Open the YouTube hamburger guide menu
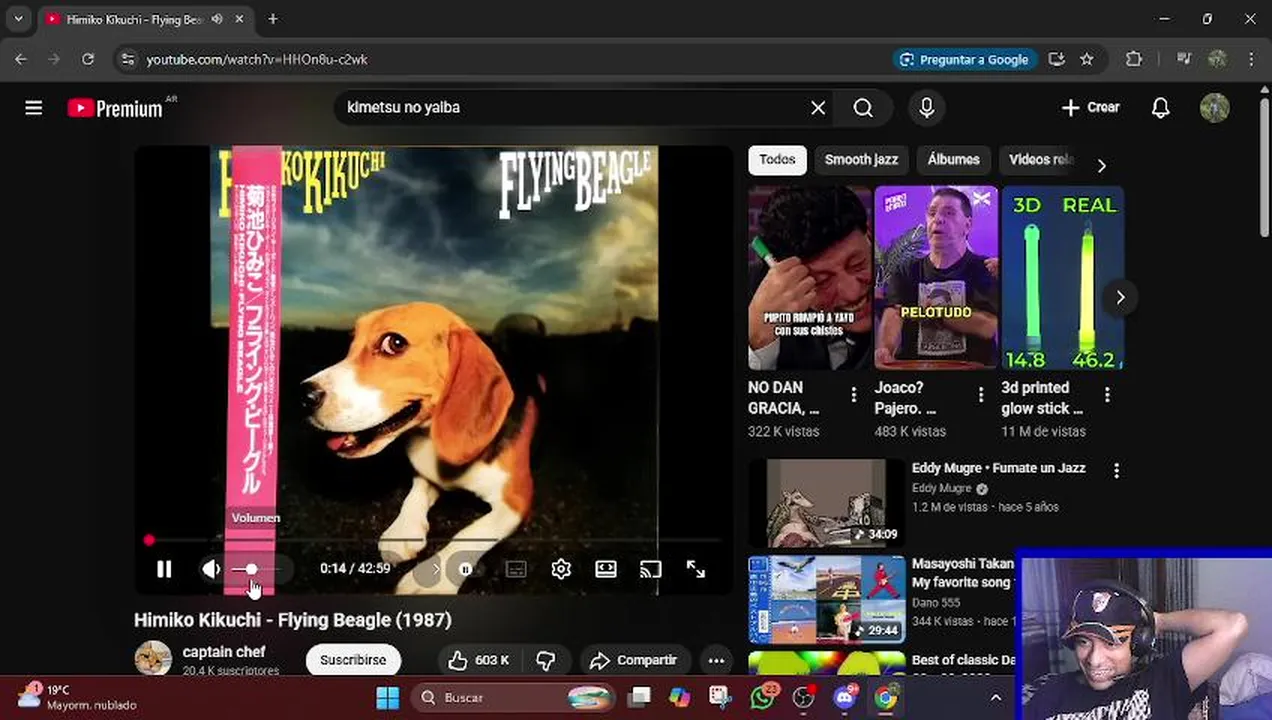Screen dimensions: 1272x720 click(x=34, y=108)
